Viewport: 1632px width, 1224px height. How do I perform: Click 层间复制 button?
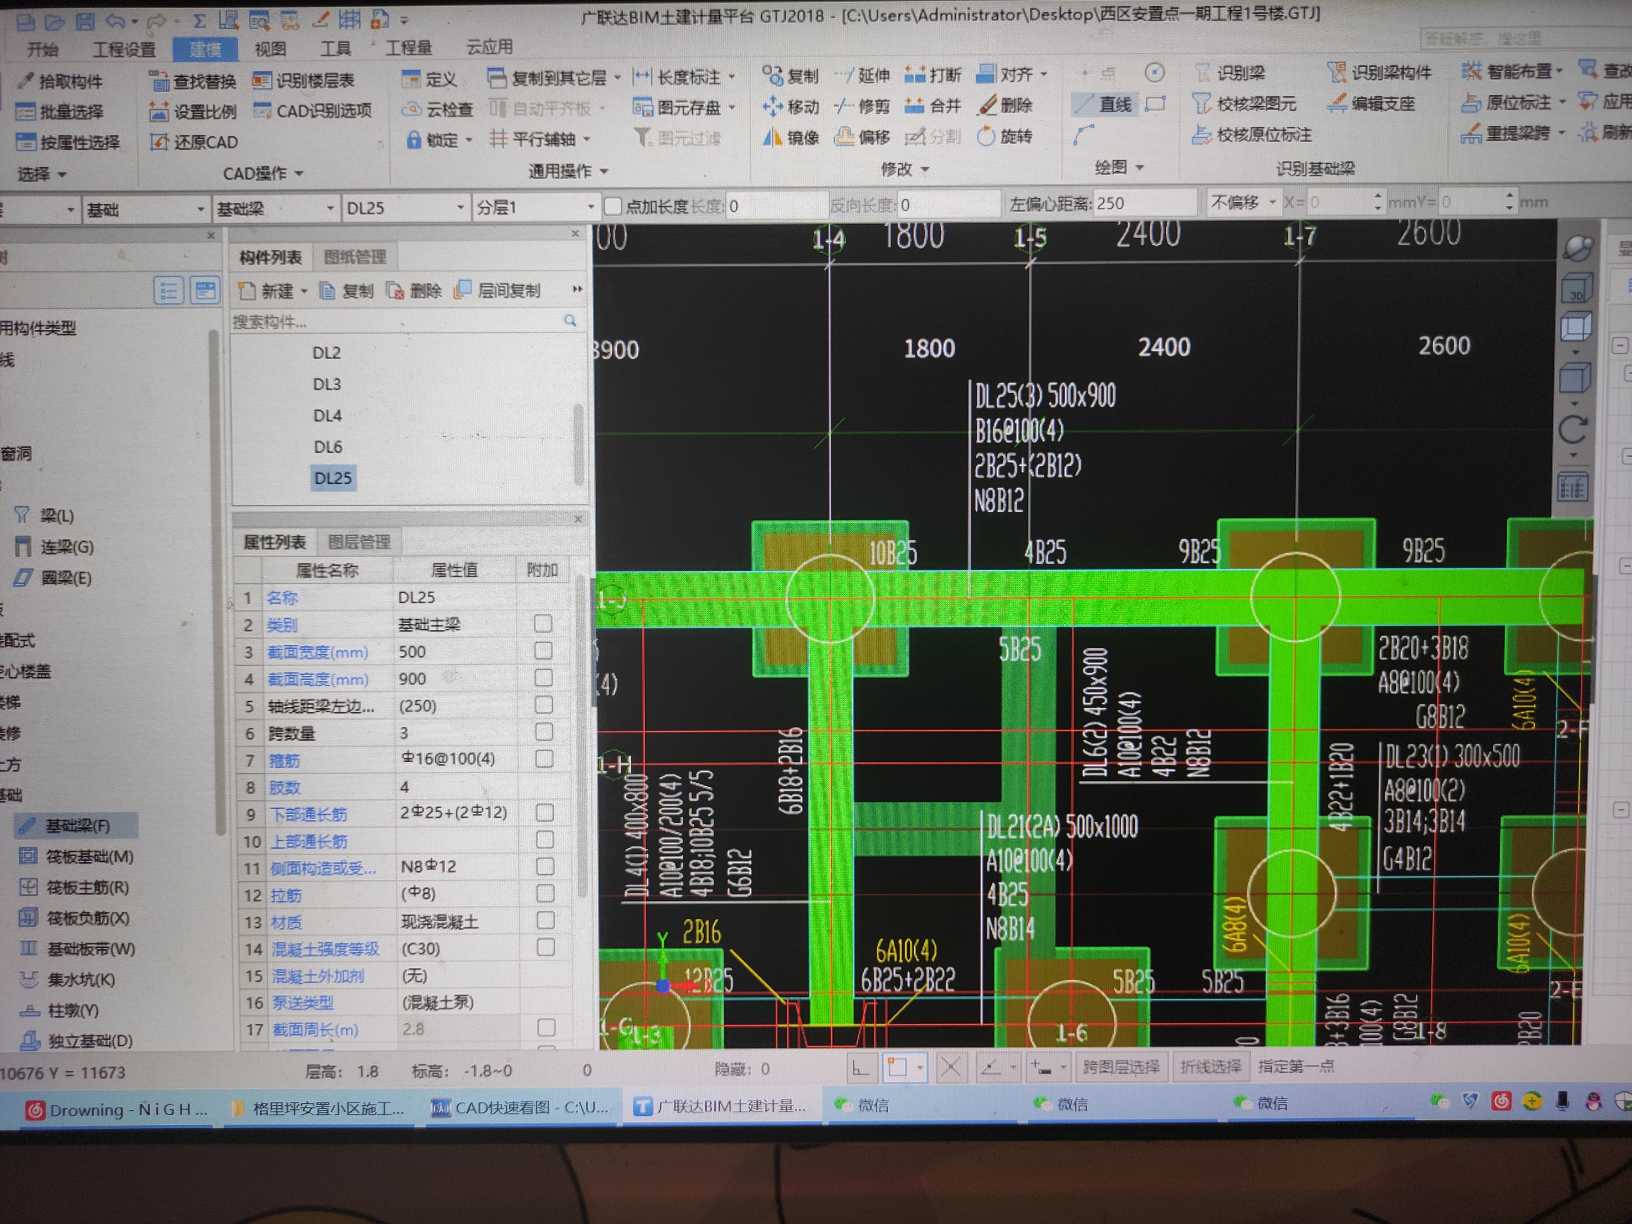pyautogui.click(x=497, y=290)
